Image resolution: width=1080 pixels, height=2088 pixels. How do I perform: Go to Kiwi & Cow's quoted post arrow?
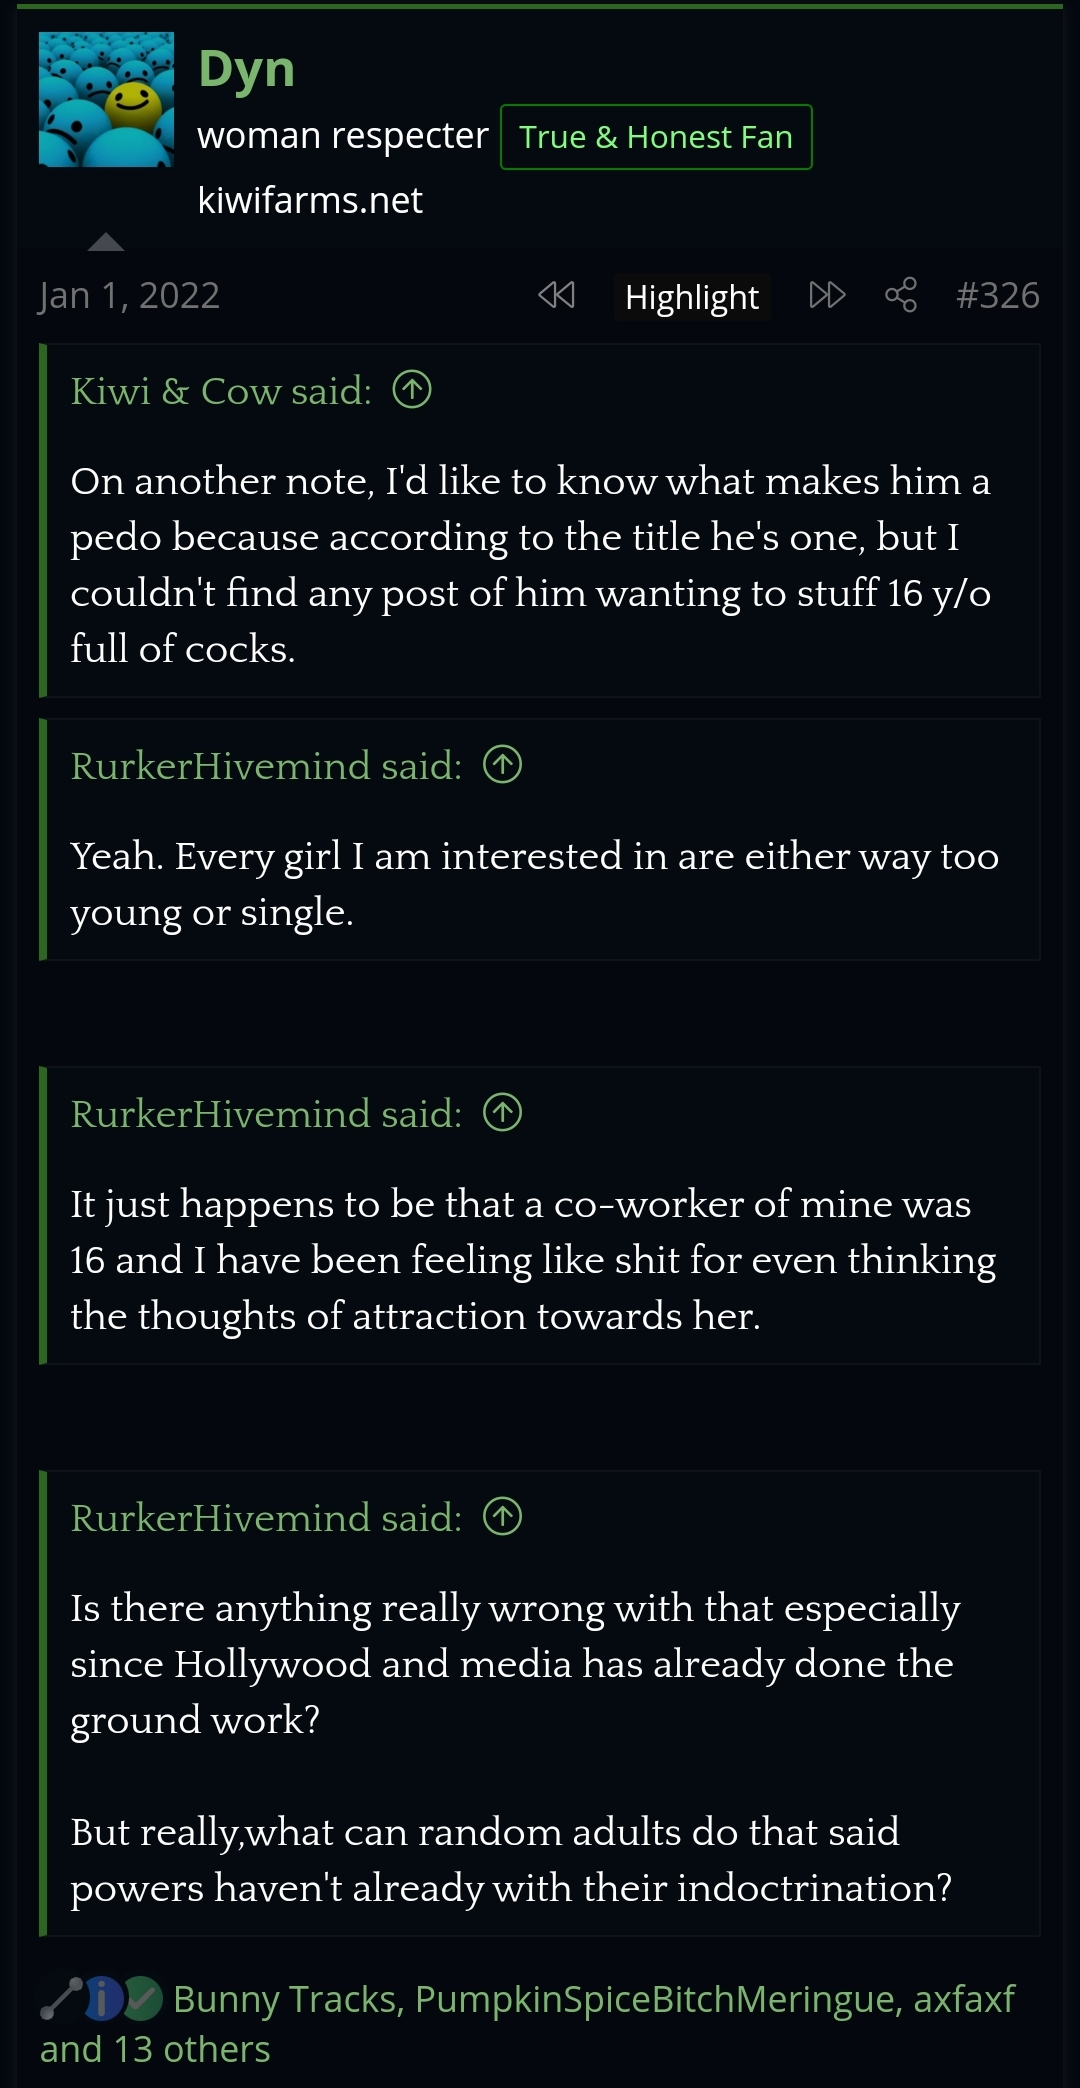point(412,390)
